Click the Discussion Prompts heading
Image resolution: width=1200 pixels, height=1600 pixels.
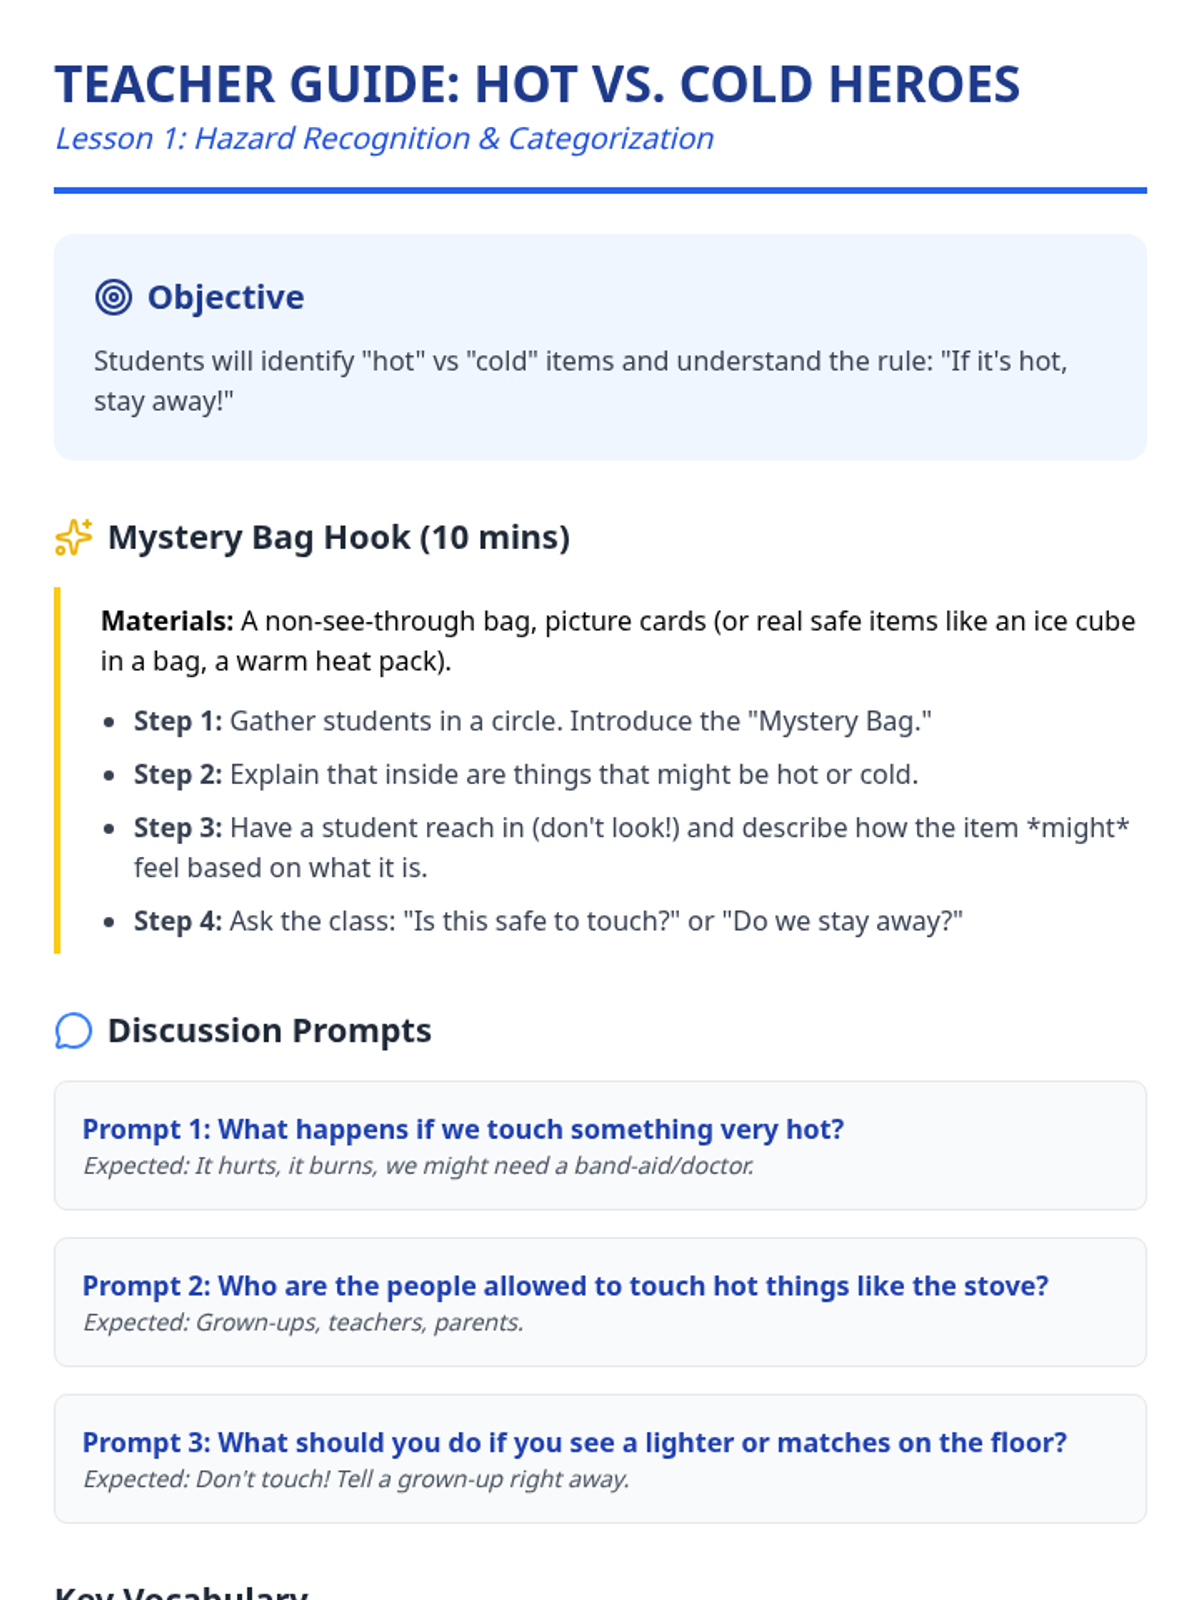pyautogui.click(x=269, y=1031)
